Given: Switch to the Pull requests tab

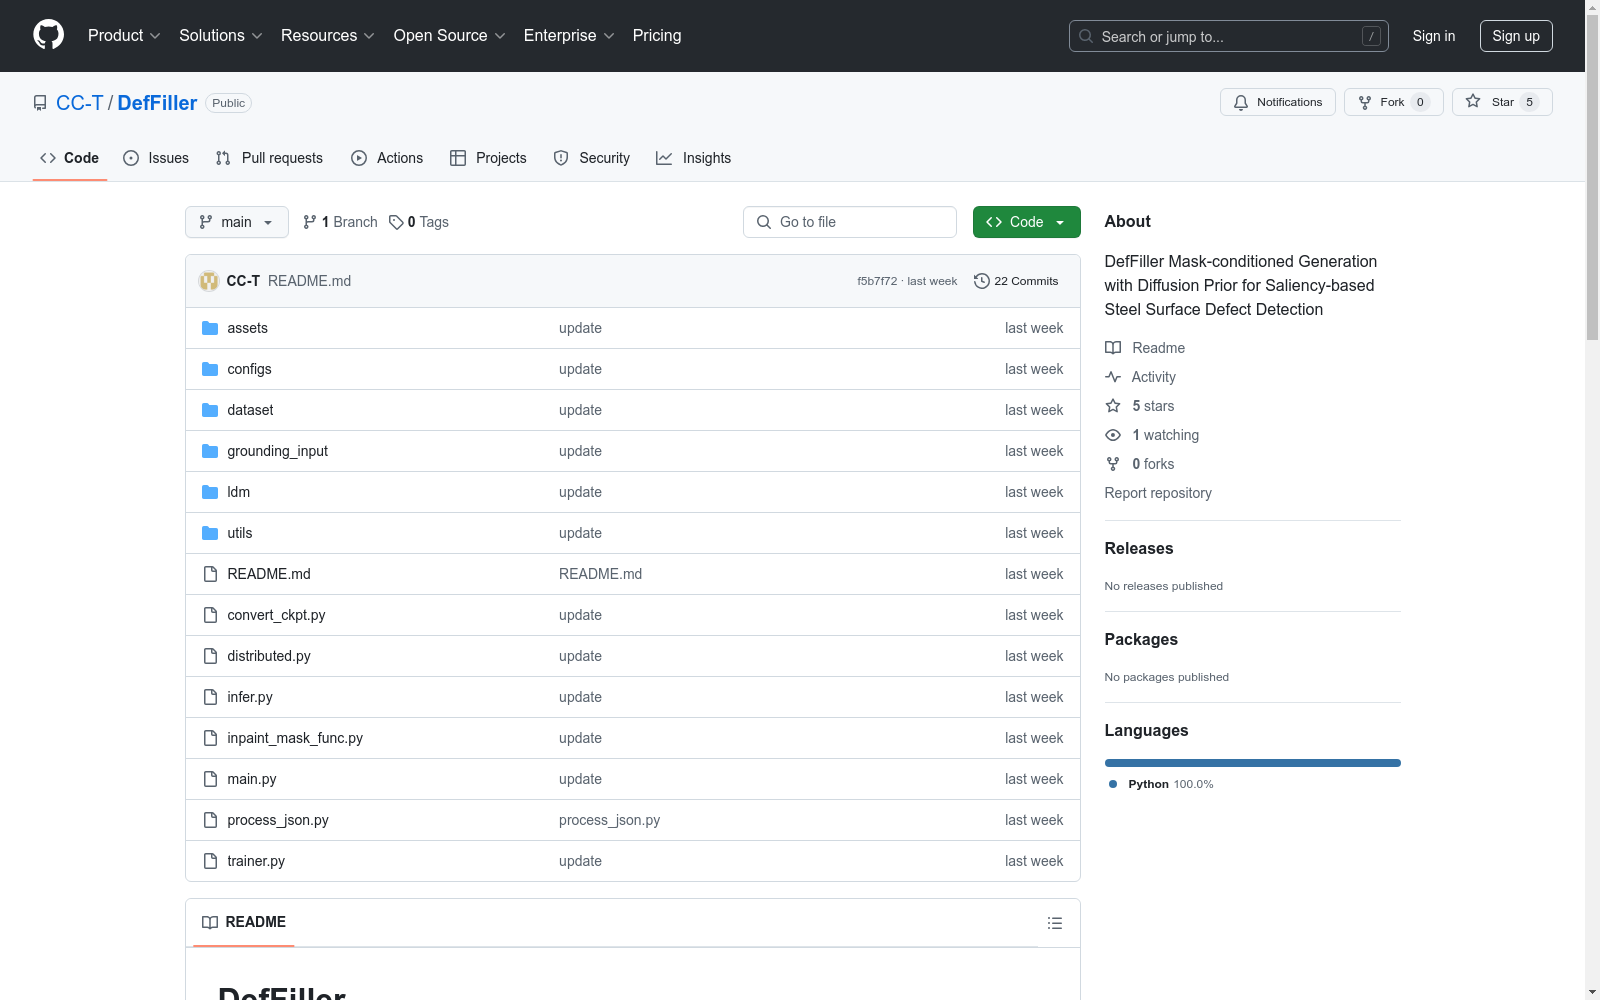Looking at the screenshot, I should coord(269,158).
